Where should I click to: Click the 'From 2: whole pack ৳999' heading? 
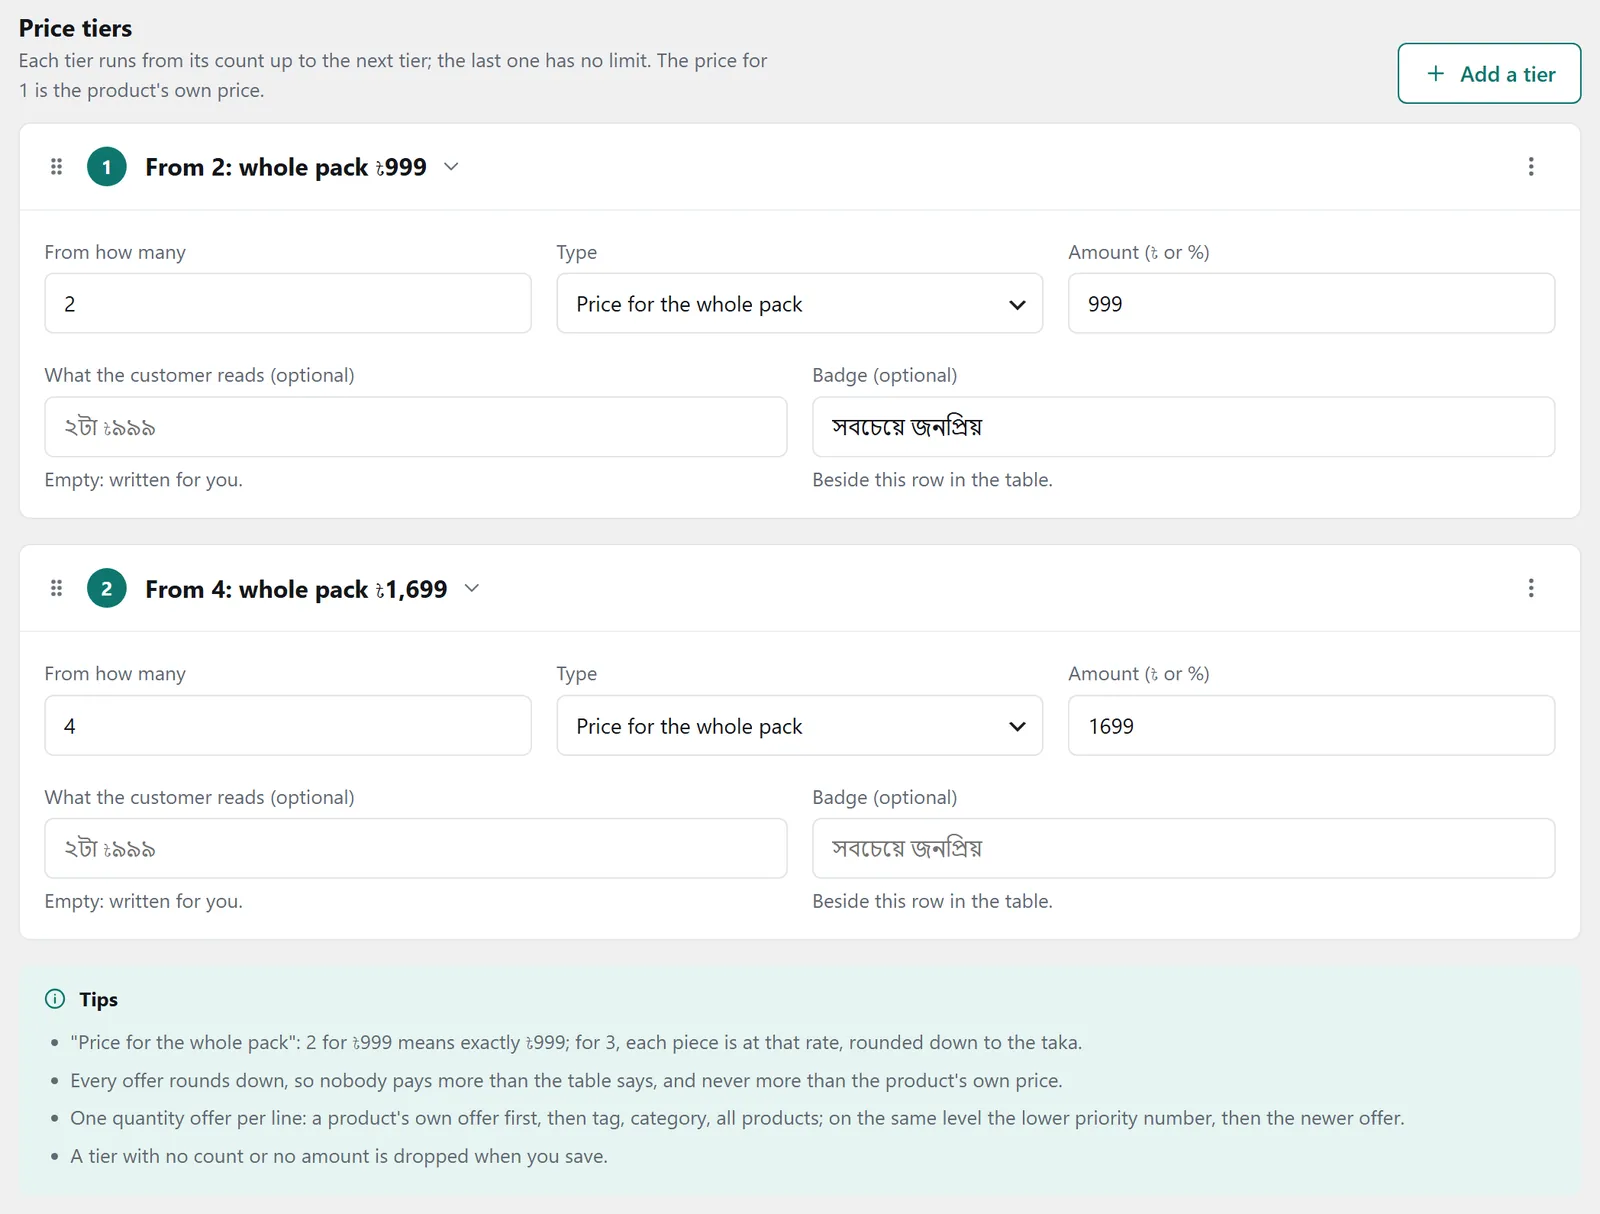286,167
